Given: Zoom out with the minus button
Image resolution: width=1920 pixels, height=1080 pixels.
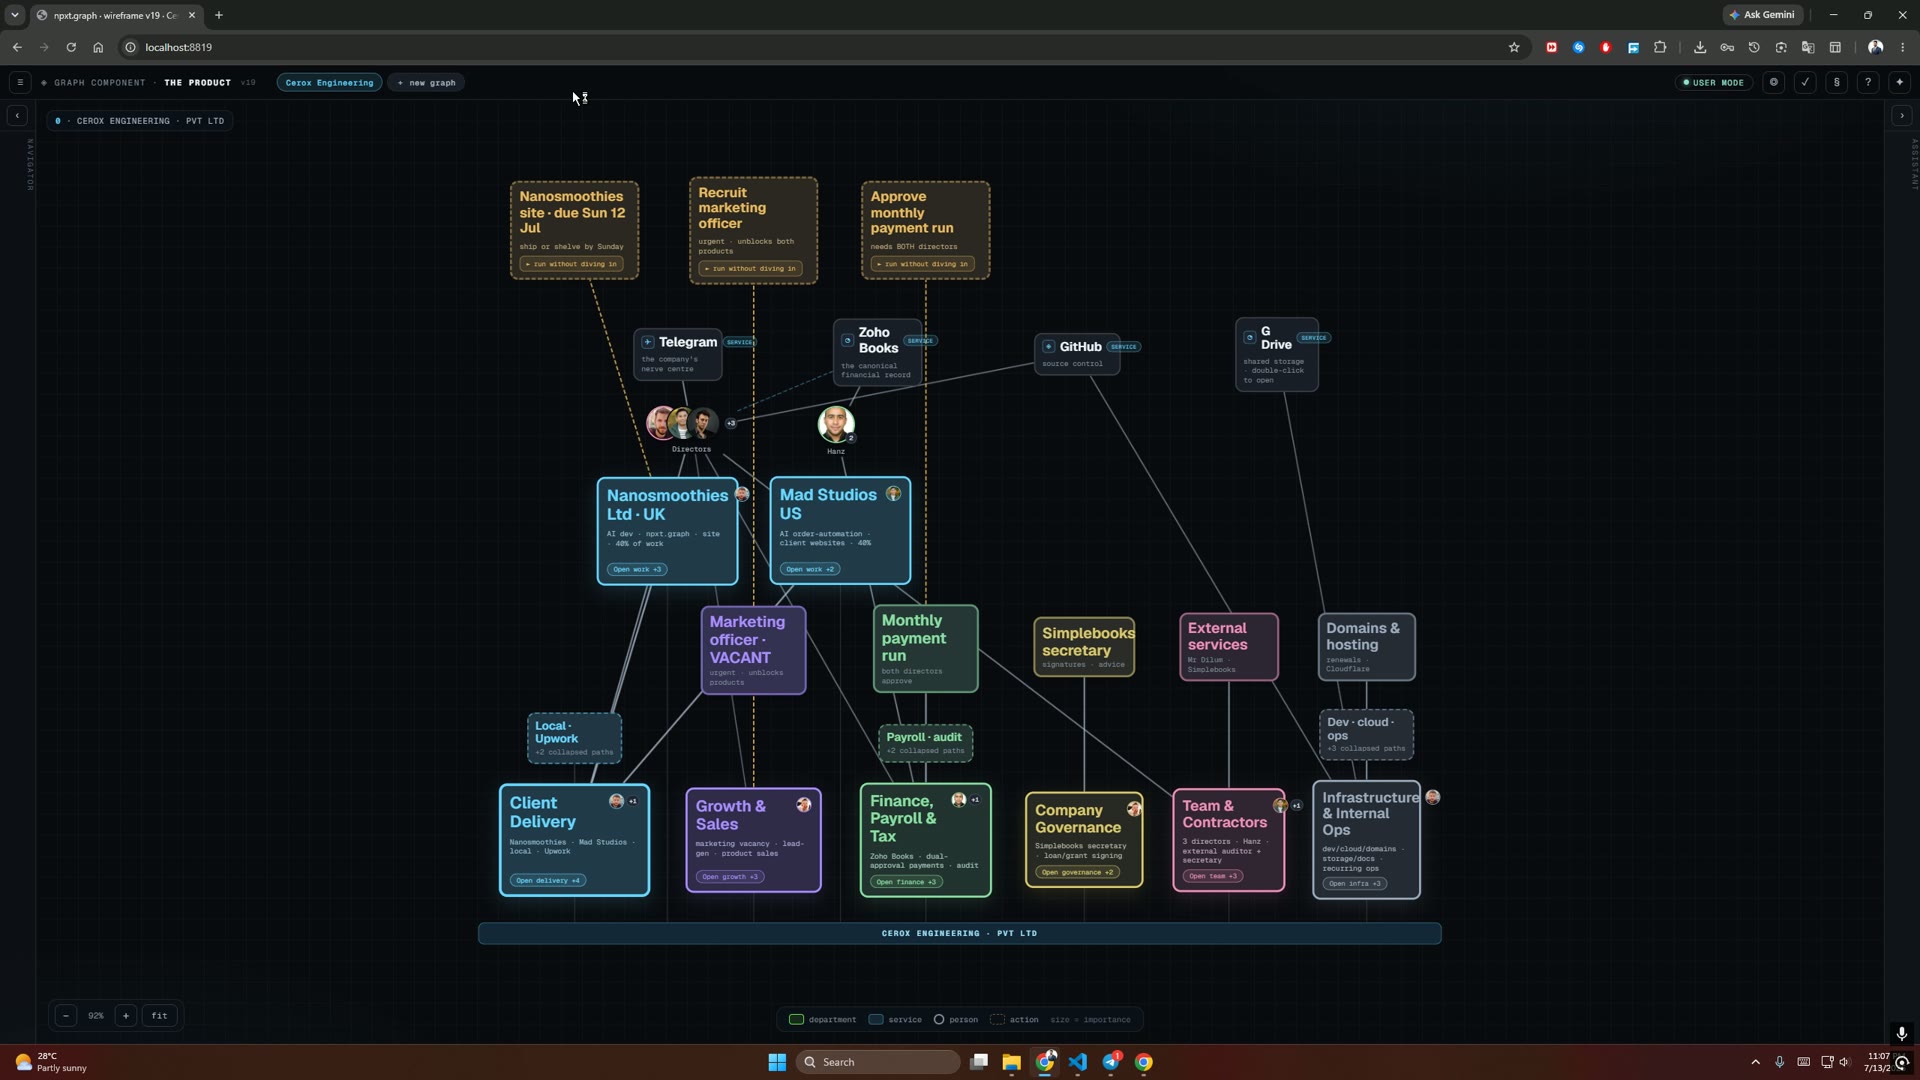Looking at the screenshot, I should (66, 1016).
